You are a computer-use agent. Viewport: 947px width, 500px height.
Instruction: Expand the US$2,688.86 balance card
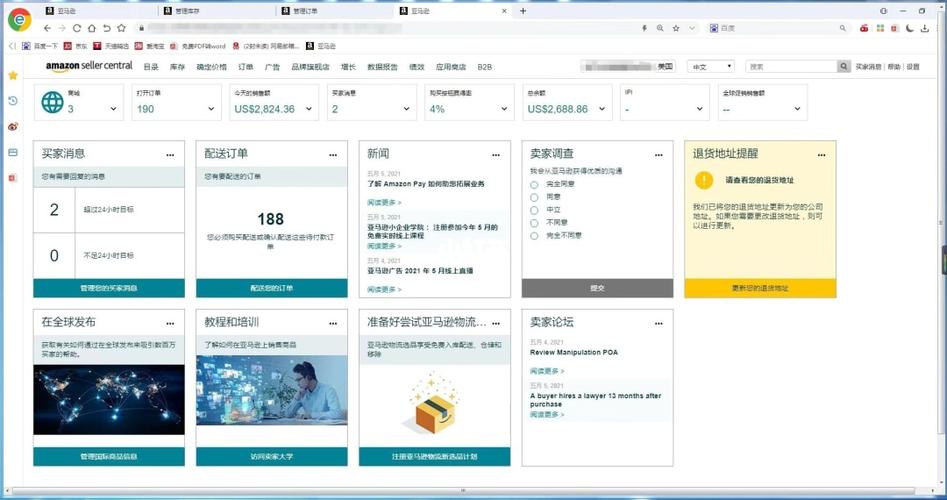pyautogui.click(x=602, y=109)
